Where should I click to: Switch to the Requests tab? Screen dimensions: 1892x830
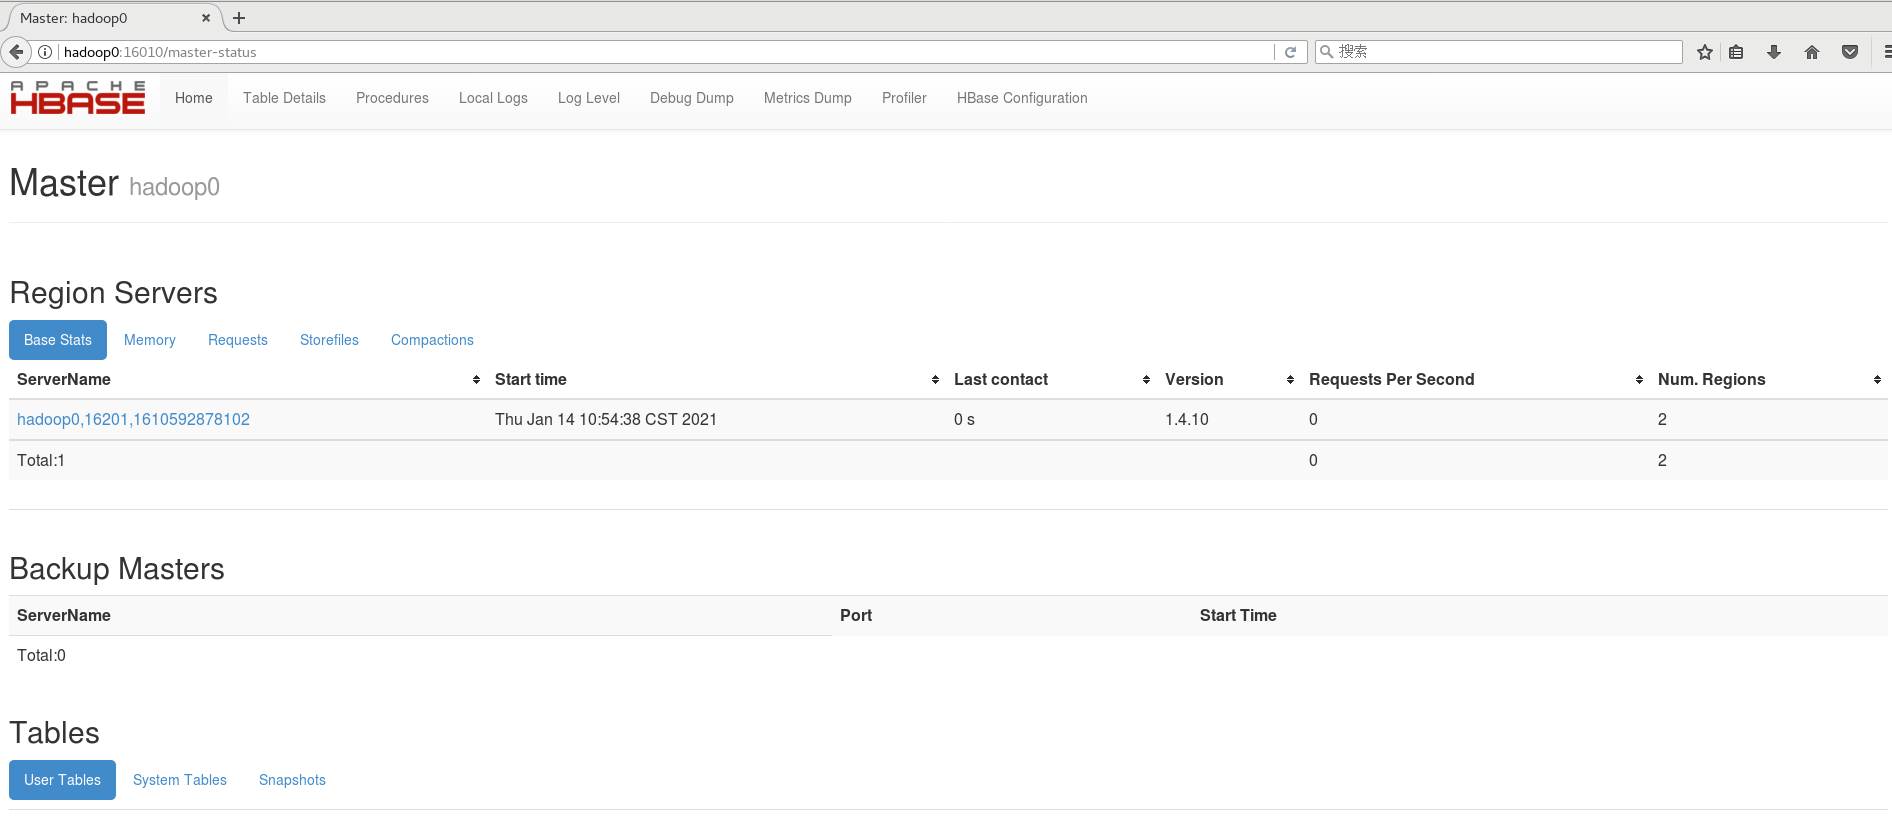click(x=238, y=340)
